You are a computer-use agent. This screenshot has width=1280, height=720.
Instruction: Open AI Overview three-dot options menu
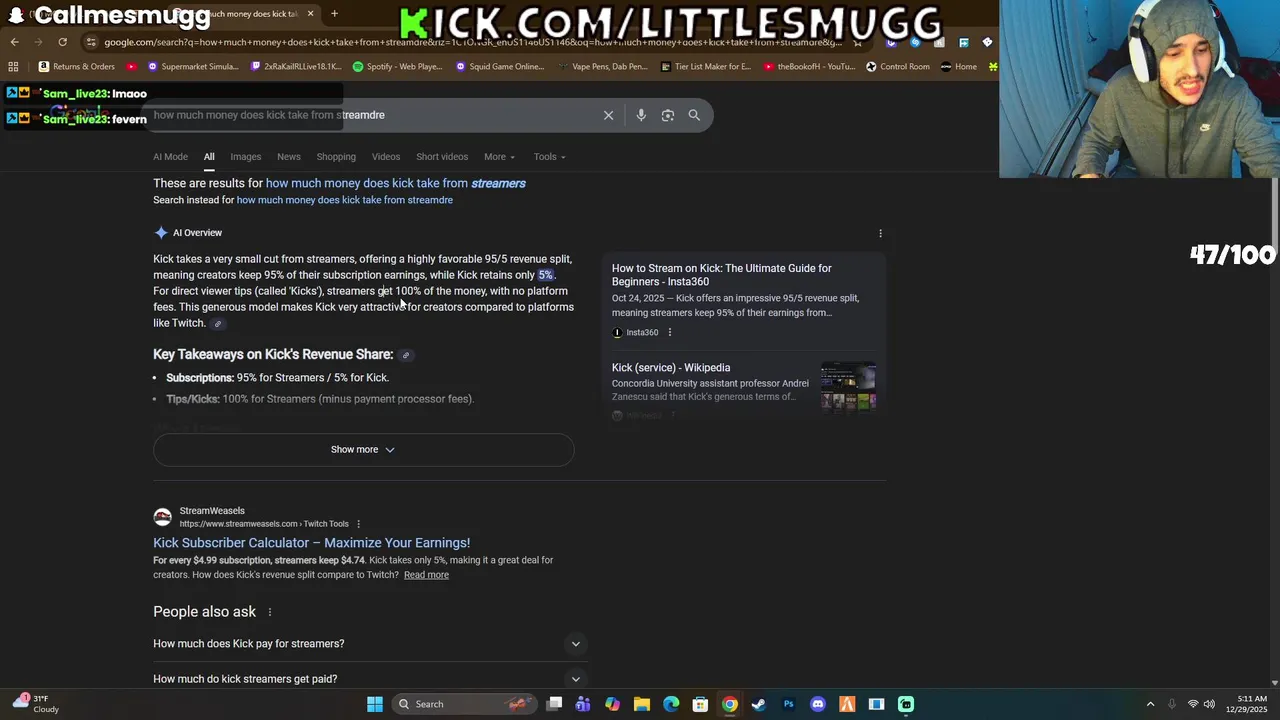tap(880, 233)
